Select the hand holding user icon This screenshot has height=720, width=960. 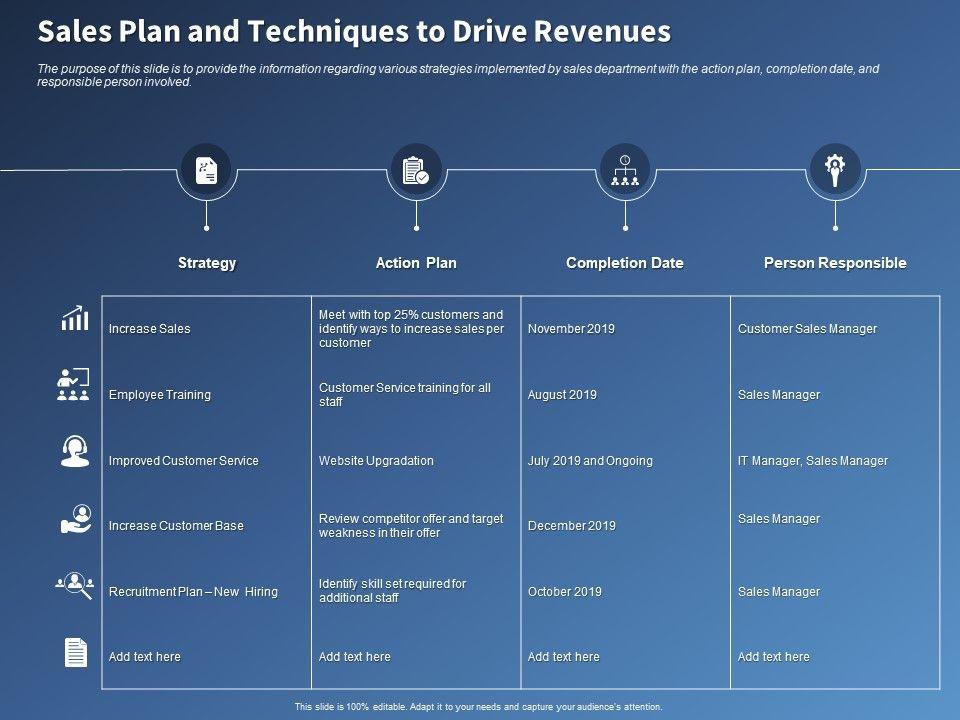[76, 519]
